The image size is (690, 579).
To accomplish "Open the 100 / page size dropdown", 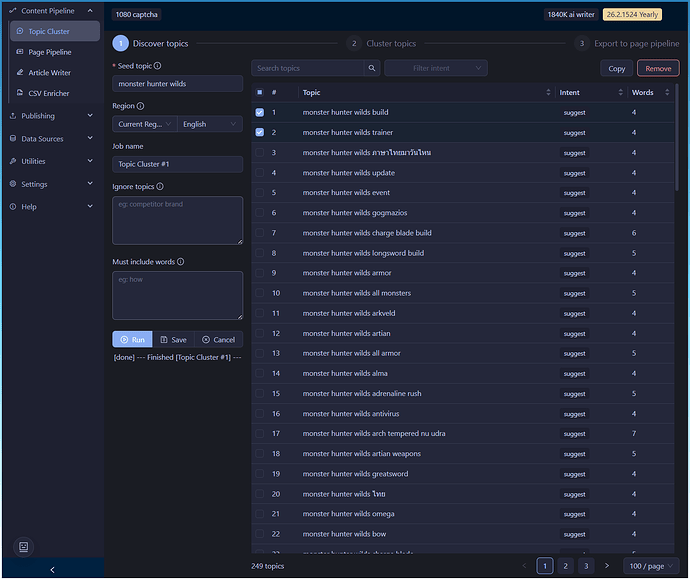I will coord(650,566).
